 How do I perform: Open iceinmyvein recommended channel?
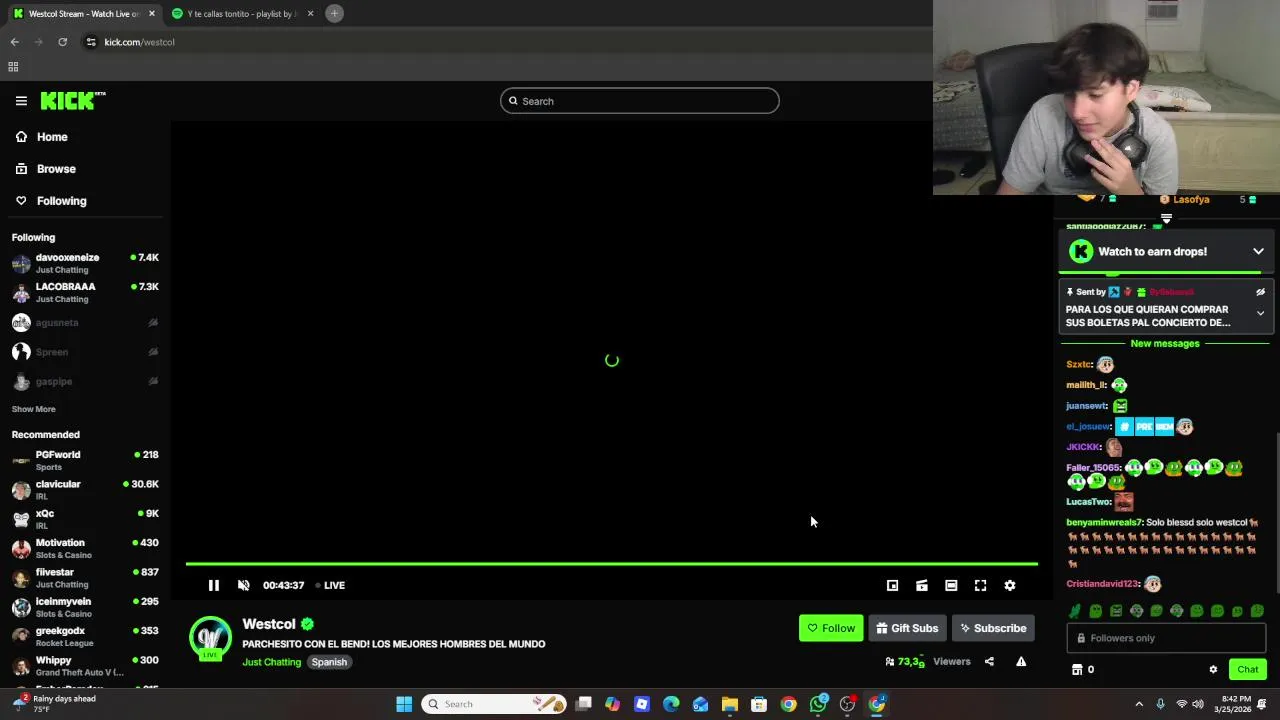coord(85,607)
